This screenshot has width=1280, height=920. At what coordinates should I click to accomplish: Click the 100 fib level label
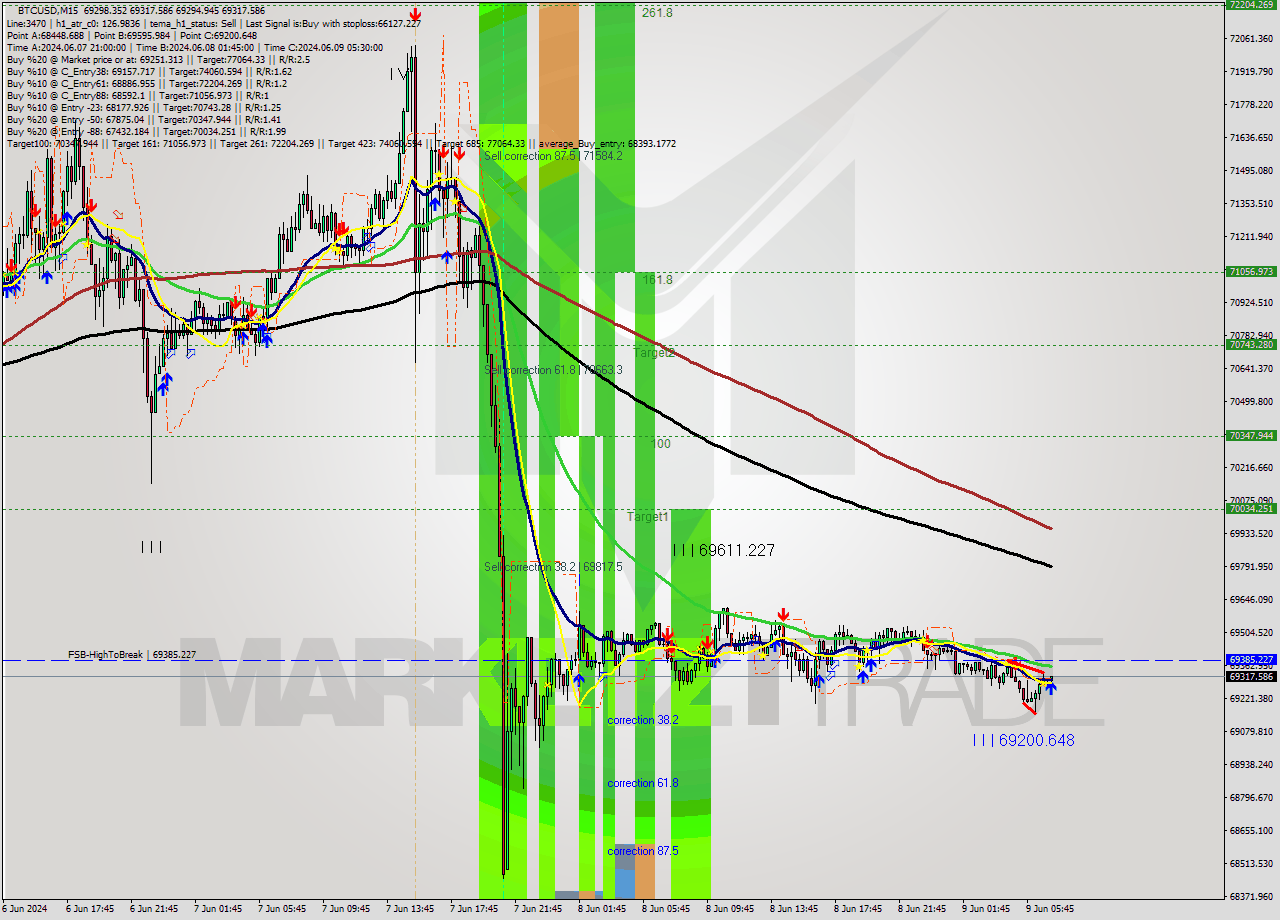click(661, 443)
